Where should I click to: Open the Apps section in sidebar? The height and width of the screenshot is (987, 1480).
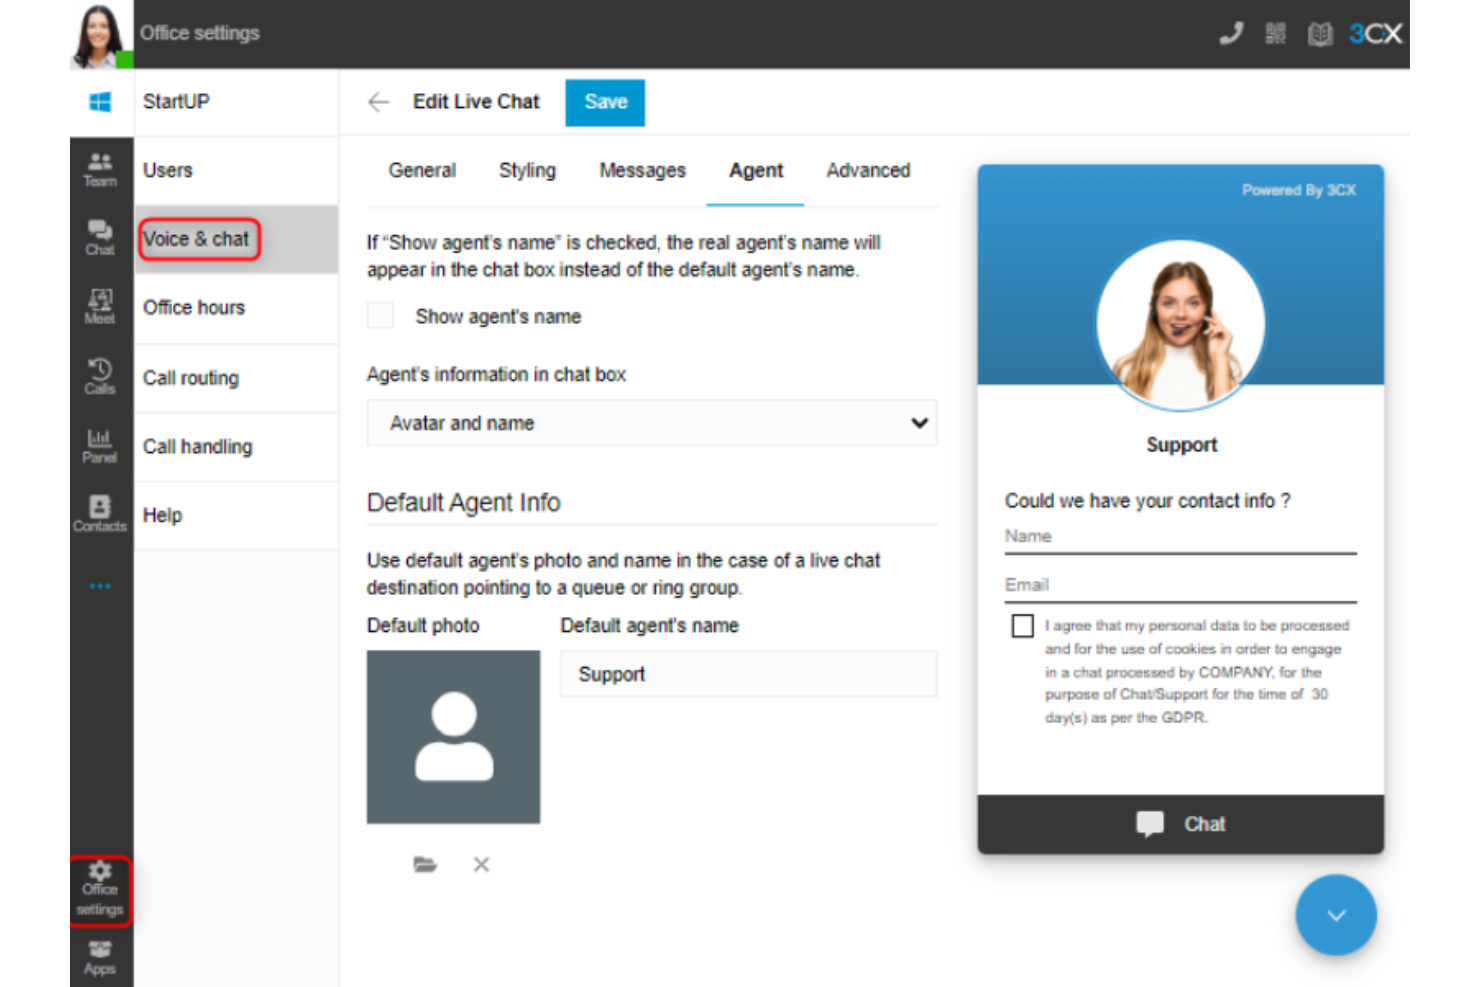click(x=99, y=958)
